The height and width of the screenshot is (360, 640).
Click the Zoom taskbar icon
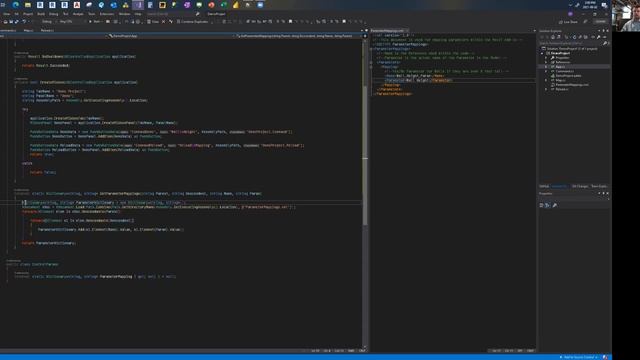click(x=260, y=5)
